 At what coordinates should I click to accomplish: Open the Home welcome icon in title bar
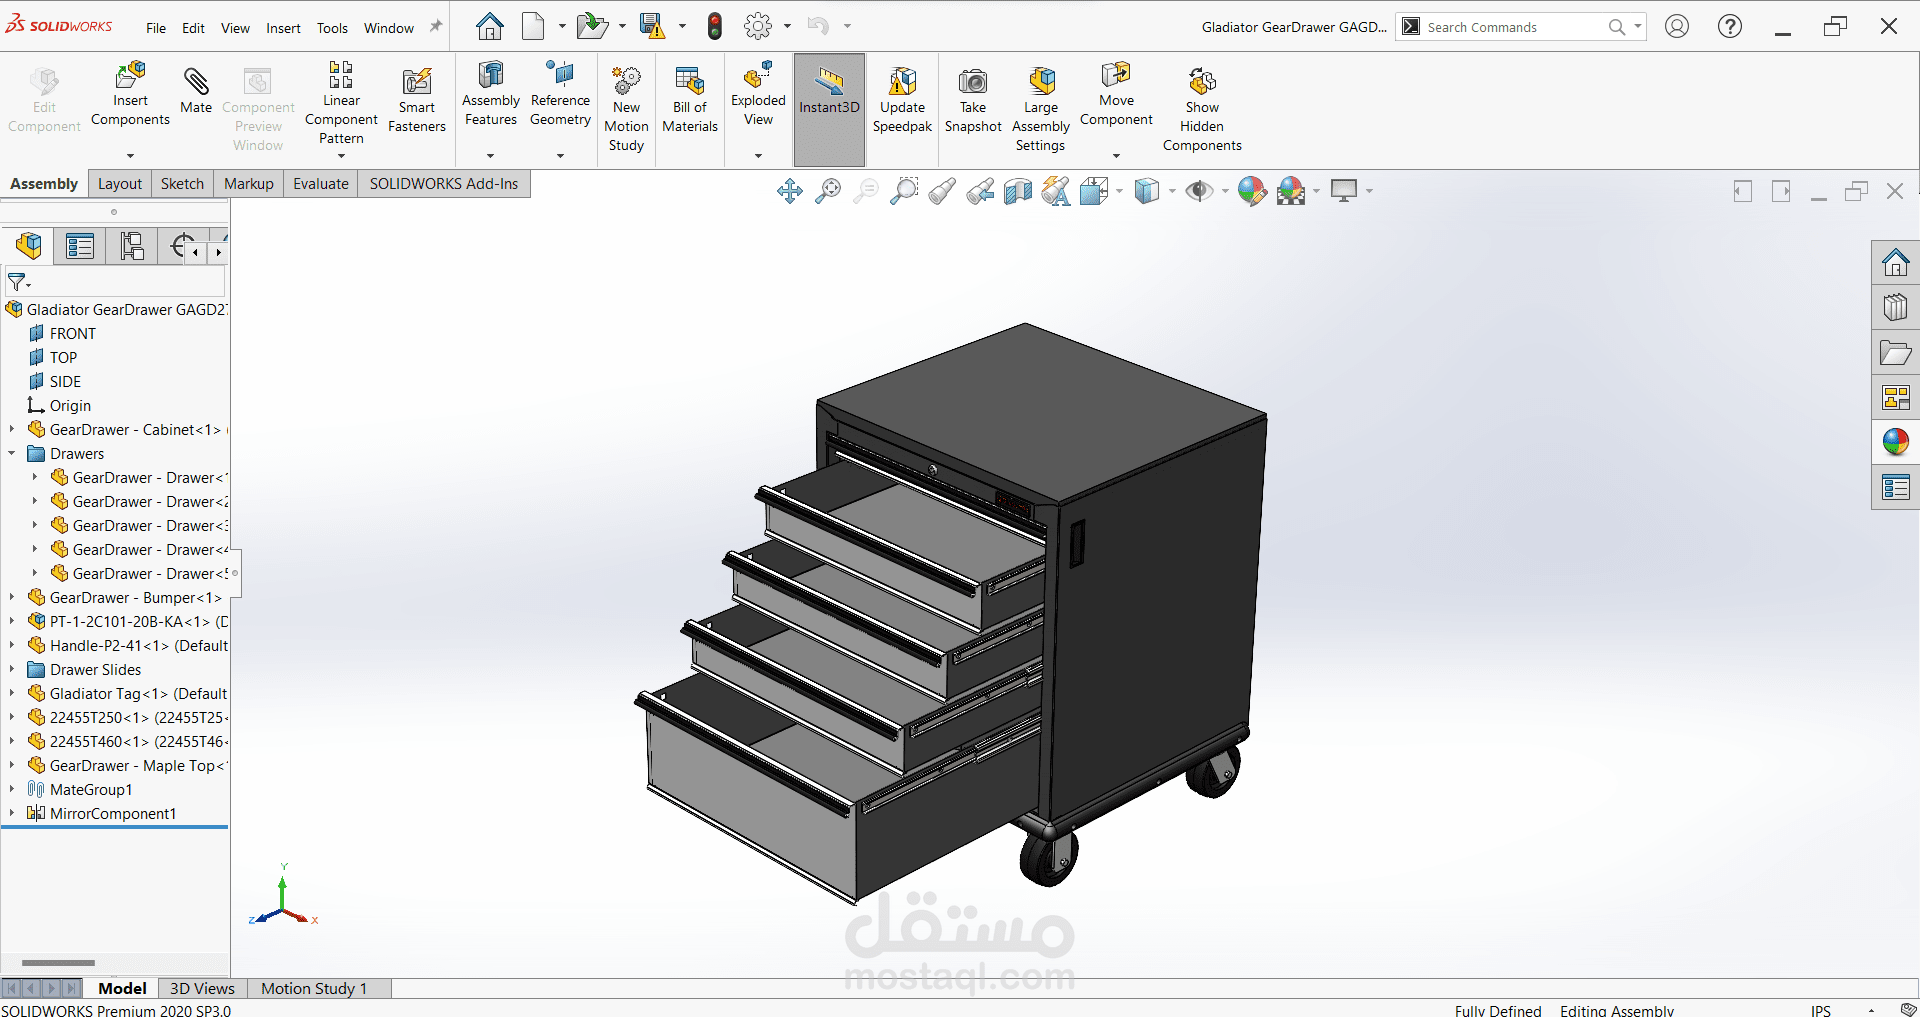coord(489,26)
